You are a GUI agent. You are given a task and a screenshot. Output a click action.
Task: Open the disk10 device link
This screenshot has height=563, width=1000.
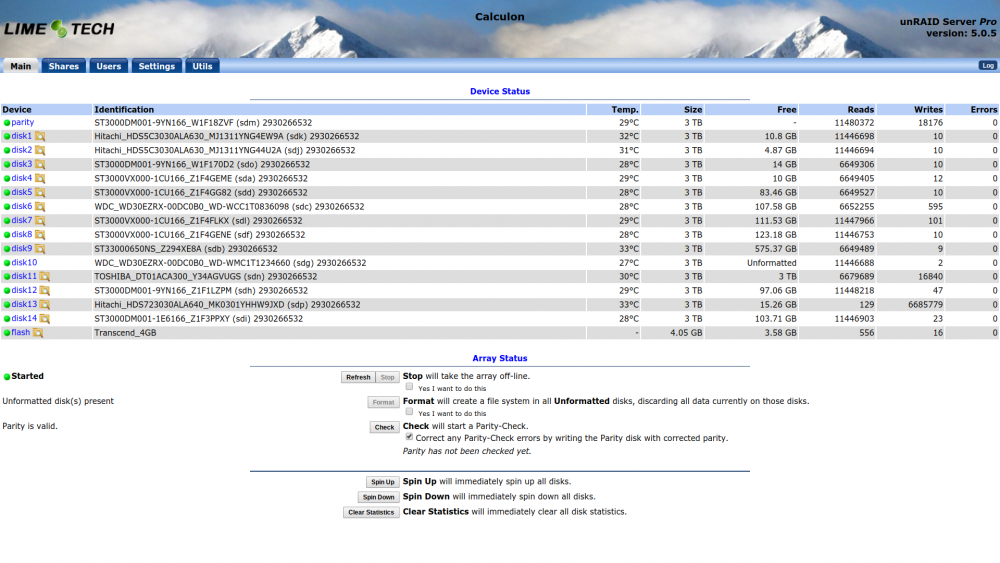24,263
